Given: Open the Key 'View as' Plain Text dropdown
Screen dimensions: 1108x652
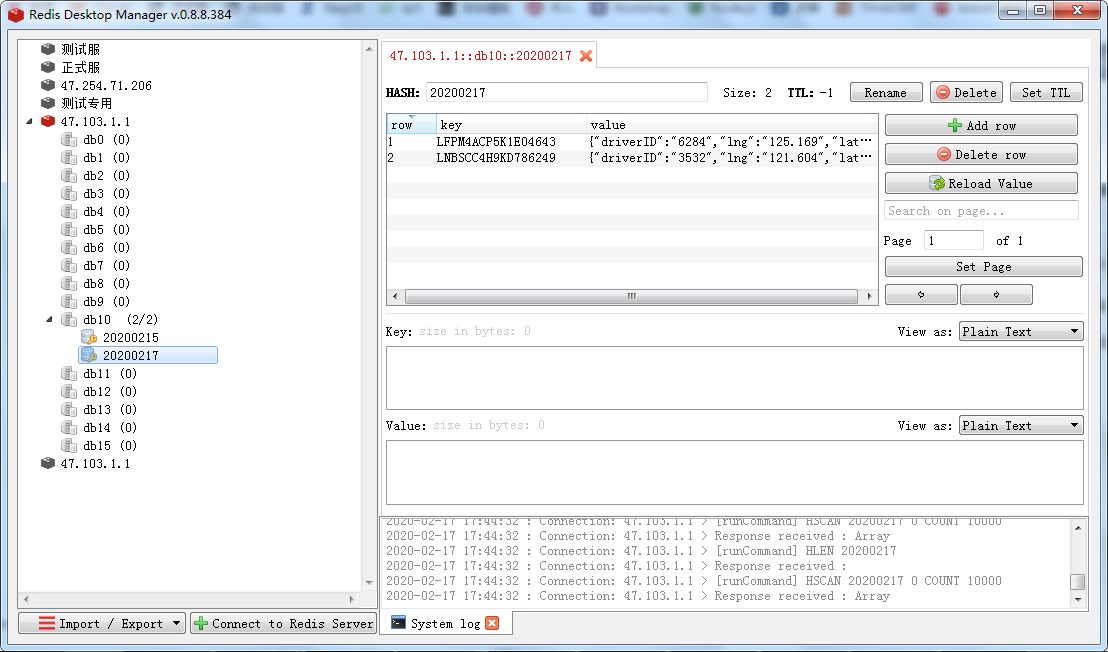Looking at the screenshot, I should [x=1021, y=331].
